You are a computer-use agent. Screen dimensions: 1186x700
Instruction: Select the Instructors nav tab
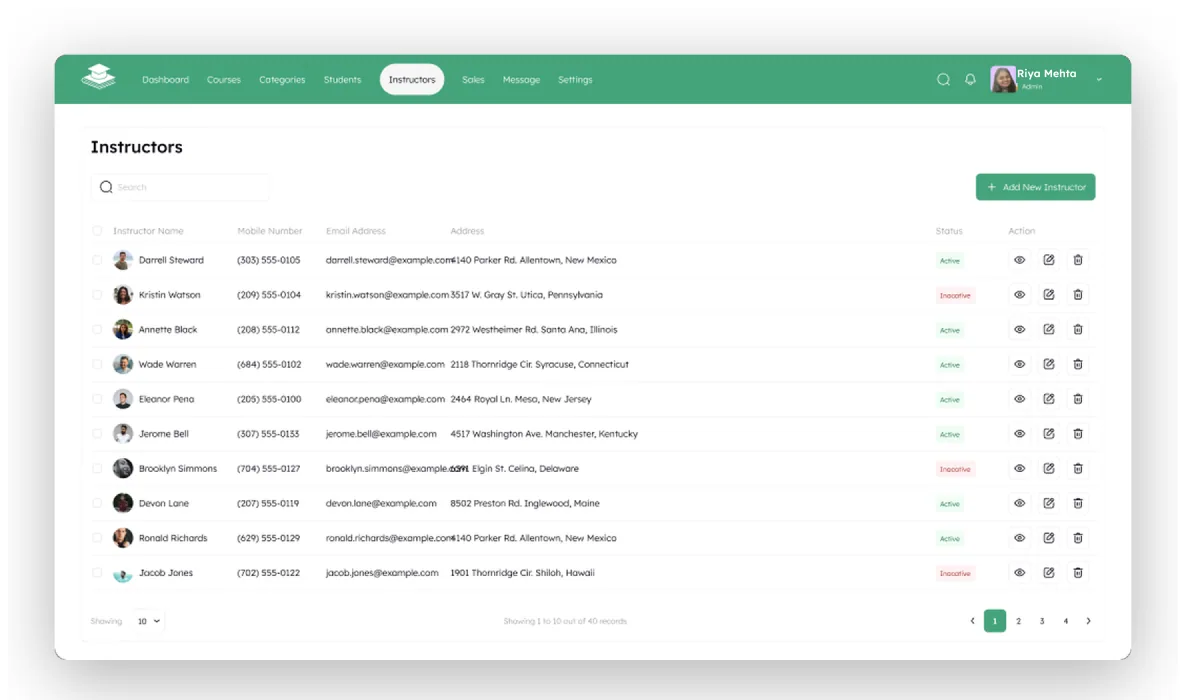point(412,79)
